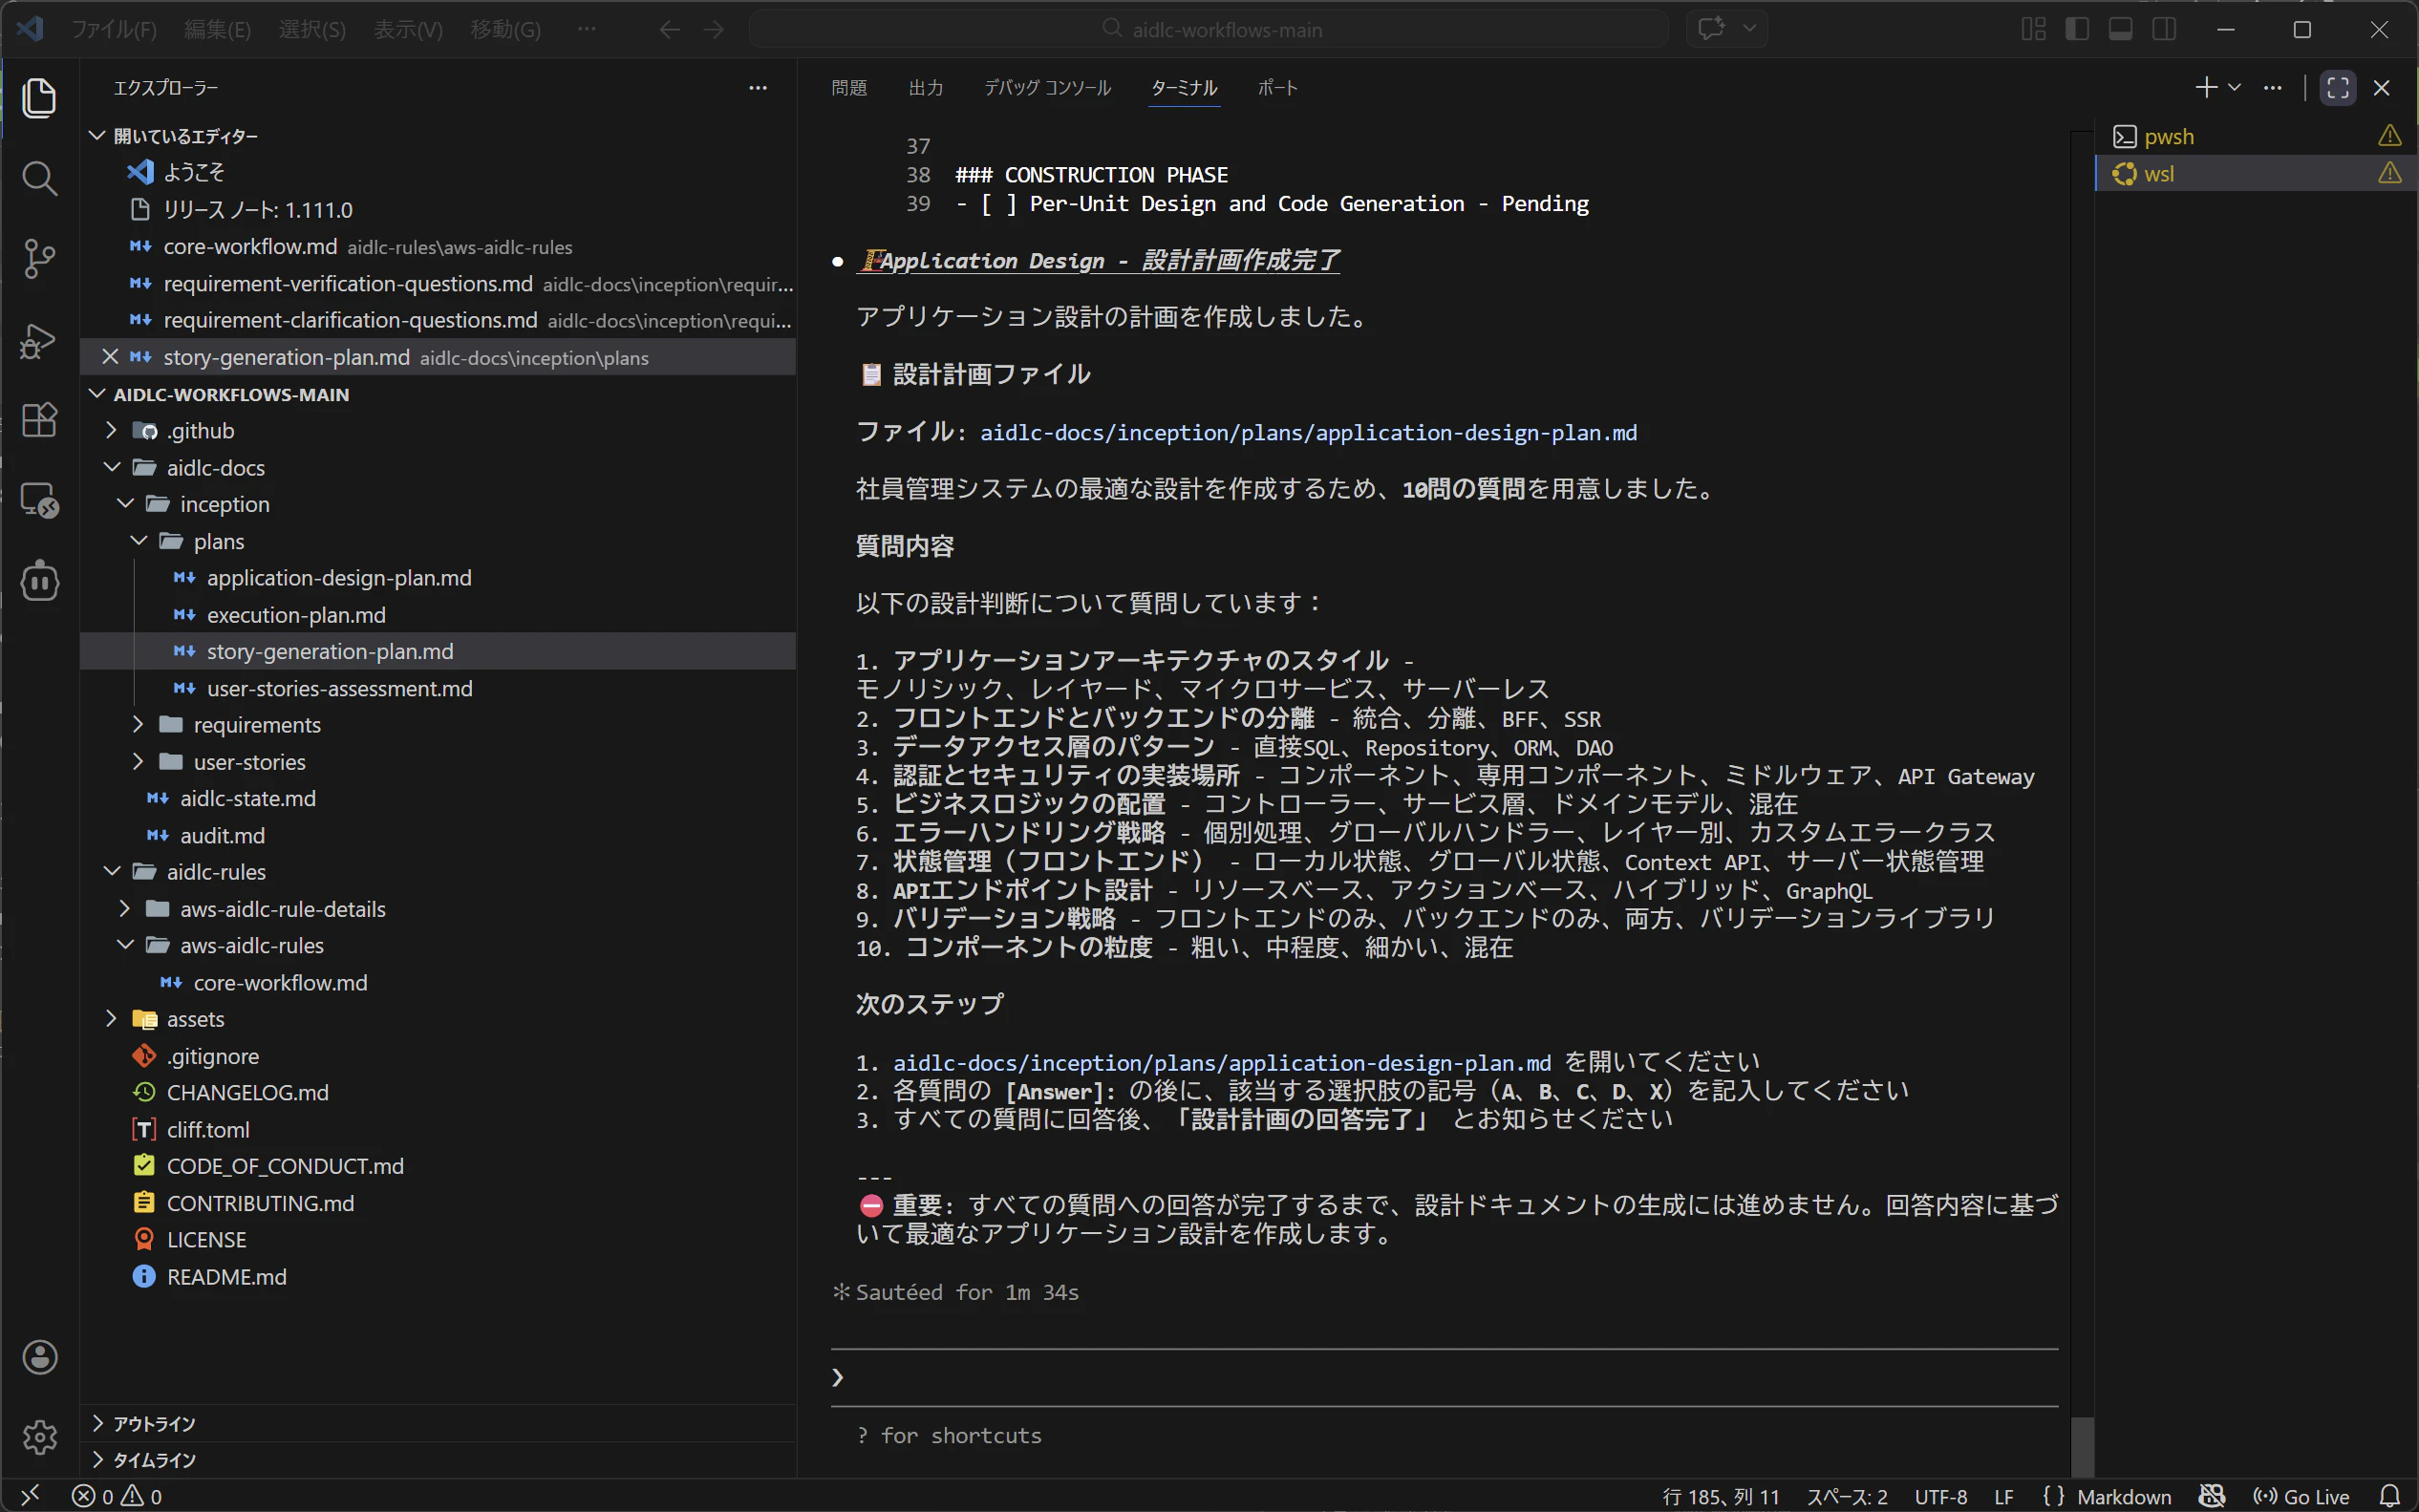
Task: Switch to the ポート panel tab
Action: coord(1277,88)
